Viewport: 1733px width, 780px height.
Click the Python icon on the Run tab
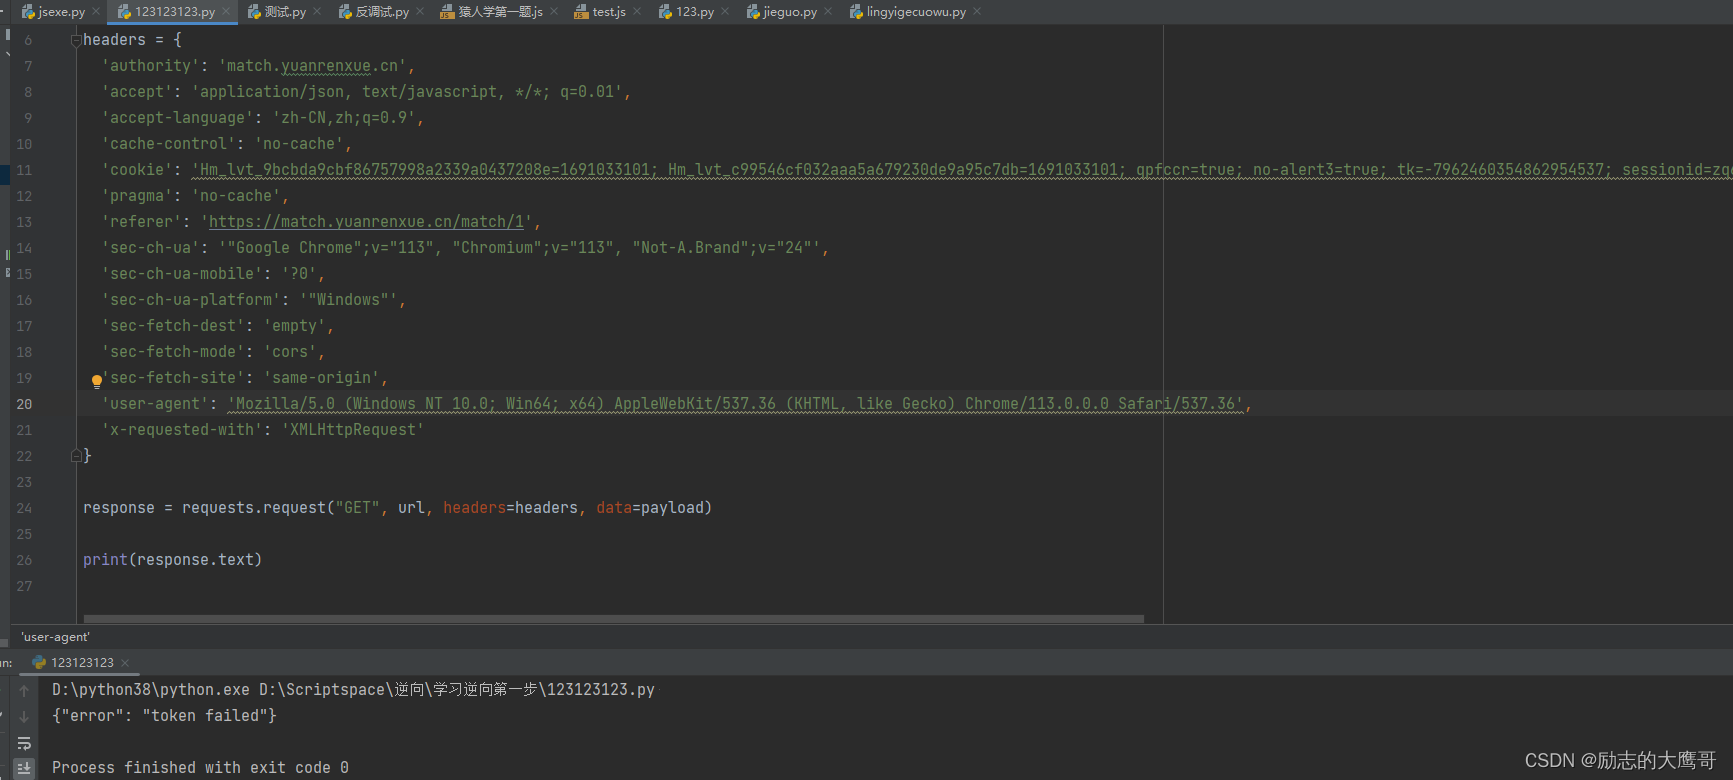pos(39,663)
